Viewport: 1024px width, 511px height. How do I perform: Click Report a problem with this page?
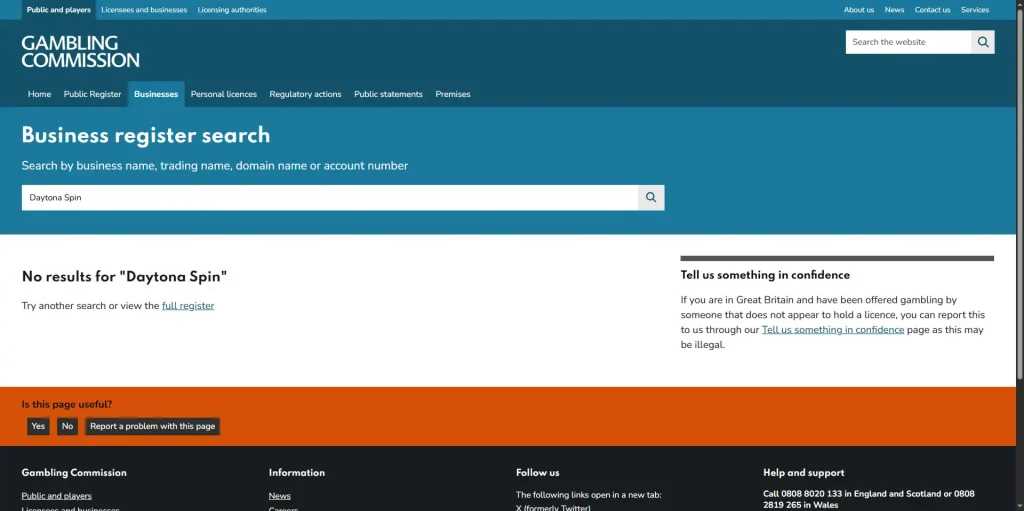tap(152, 426)
